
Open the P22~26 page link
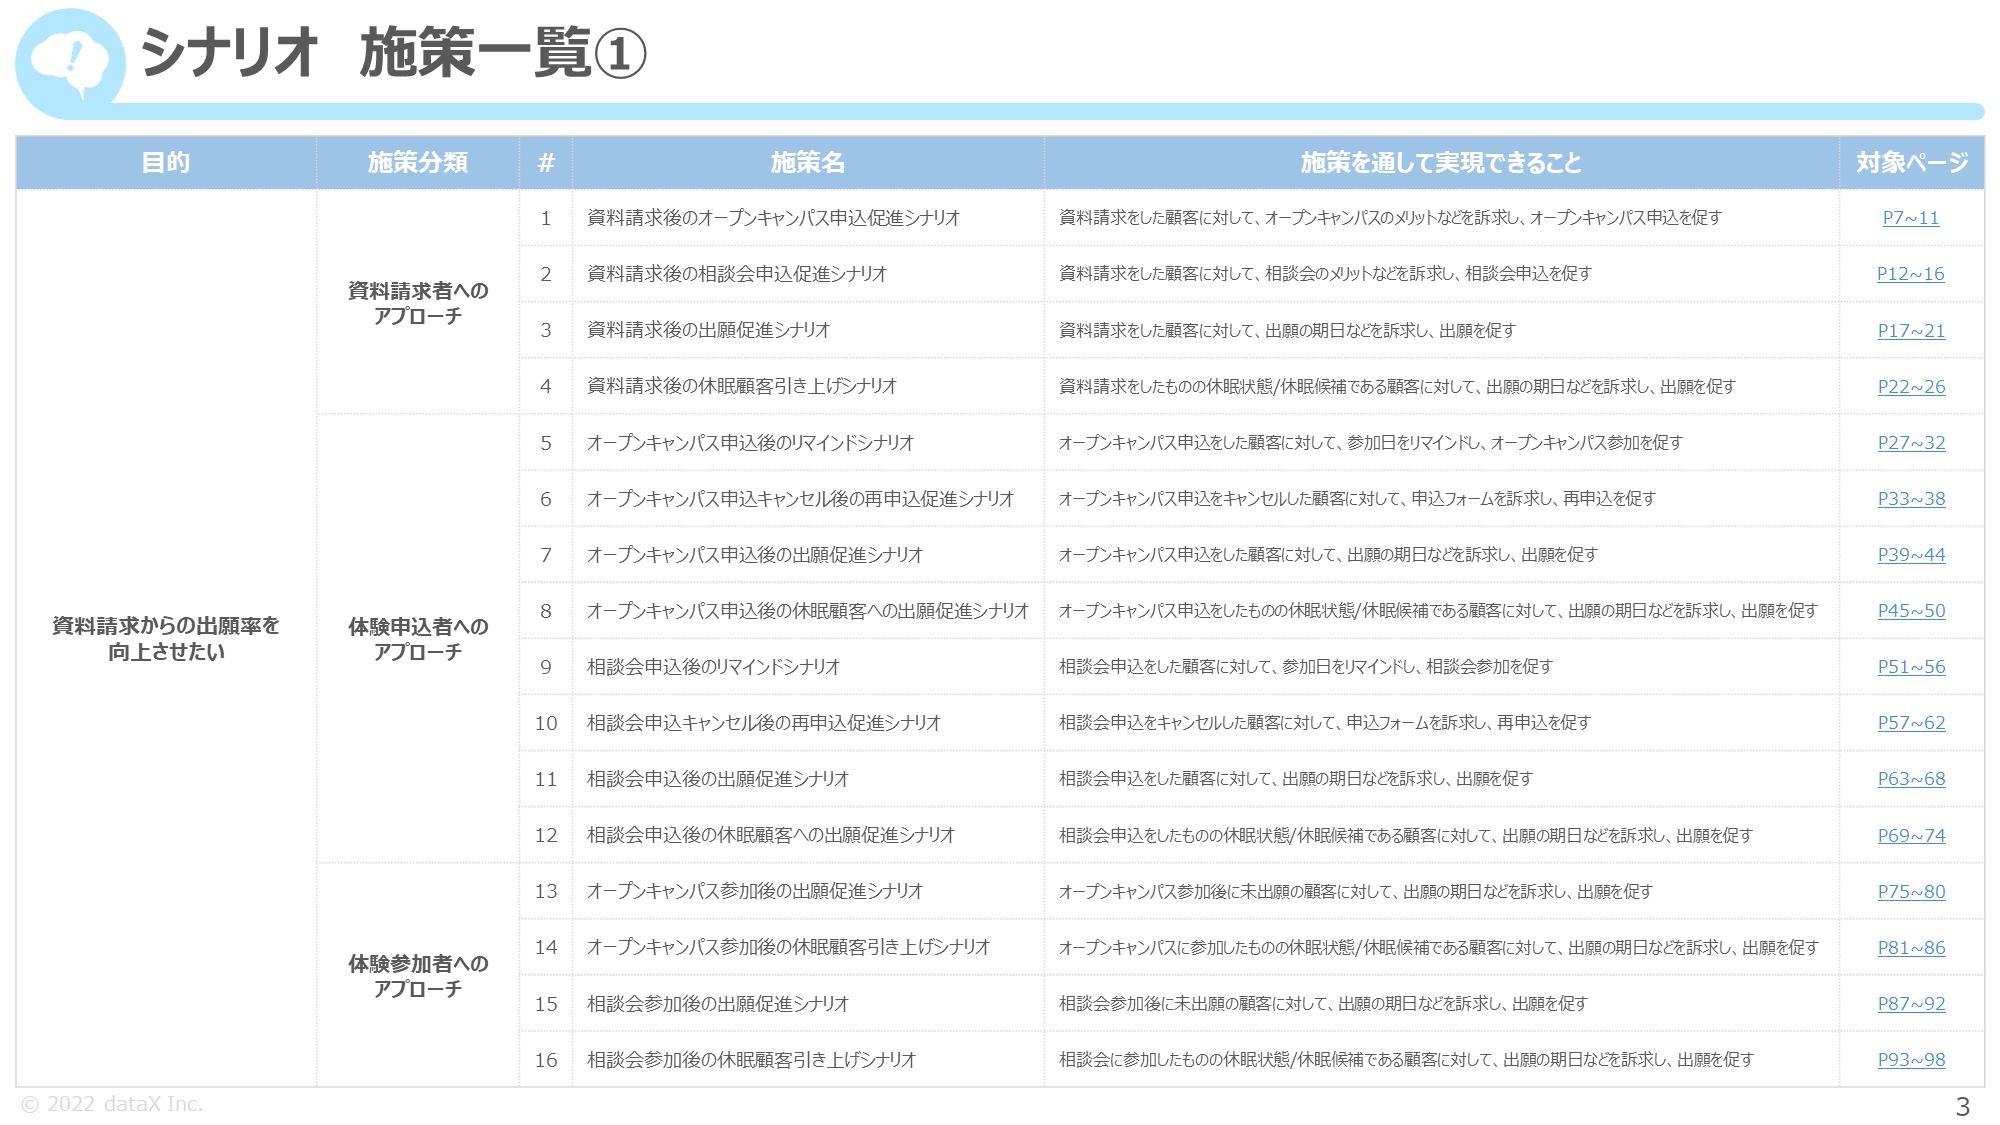[x=1911, y=386]
